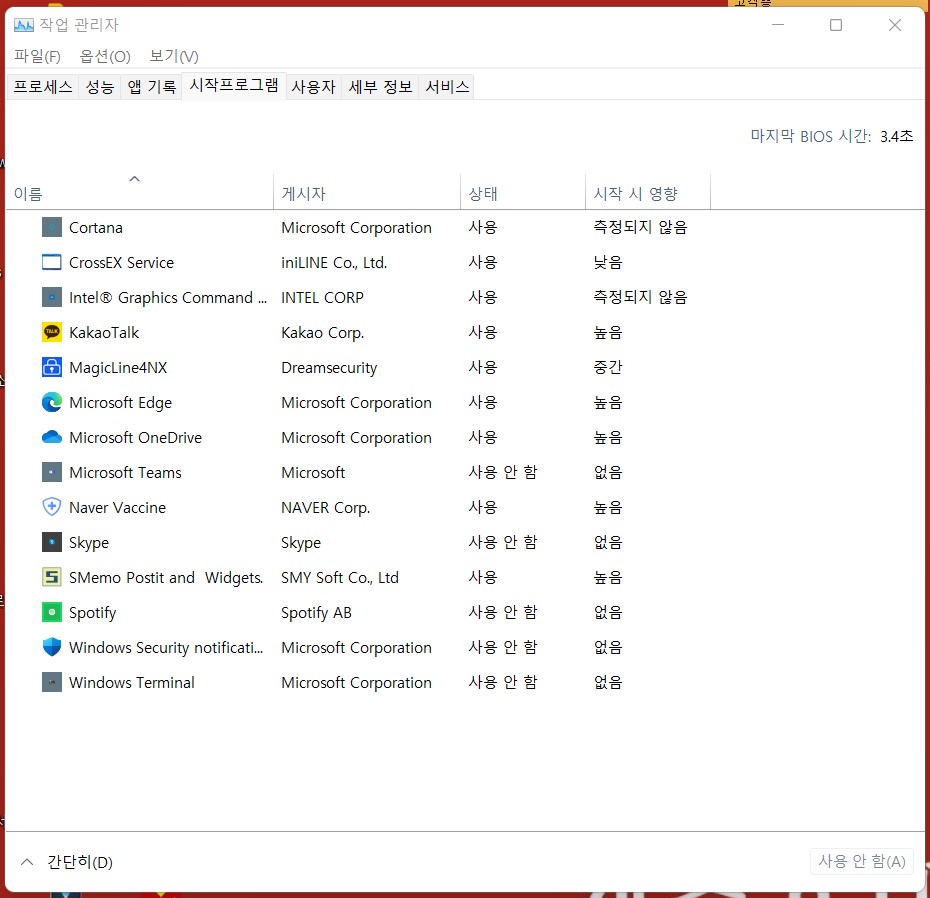Click the green Spotify icon
The width and height of the screenshot is (930, 898).
(52, 612)
